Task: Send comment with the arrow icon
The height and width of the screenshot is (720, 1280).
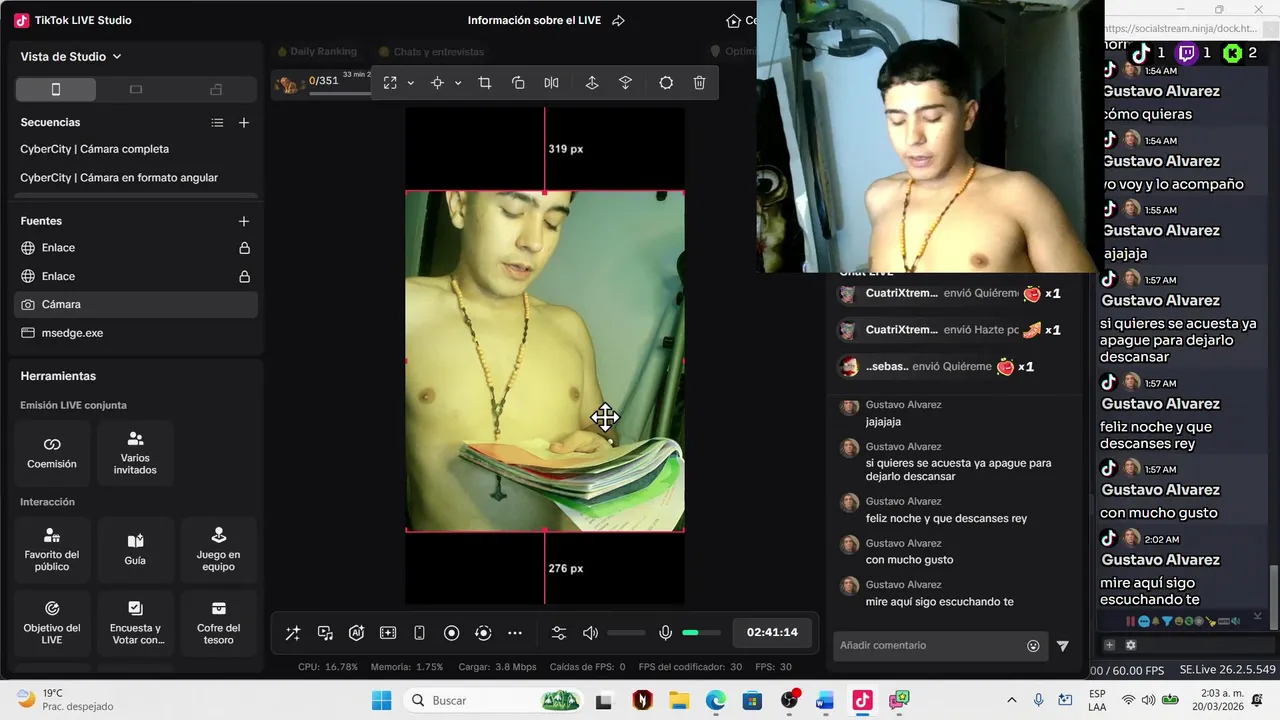Action: pyautogui.click(x=1063, y=646)
